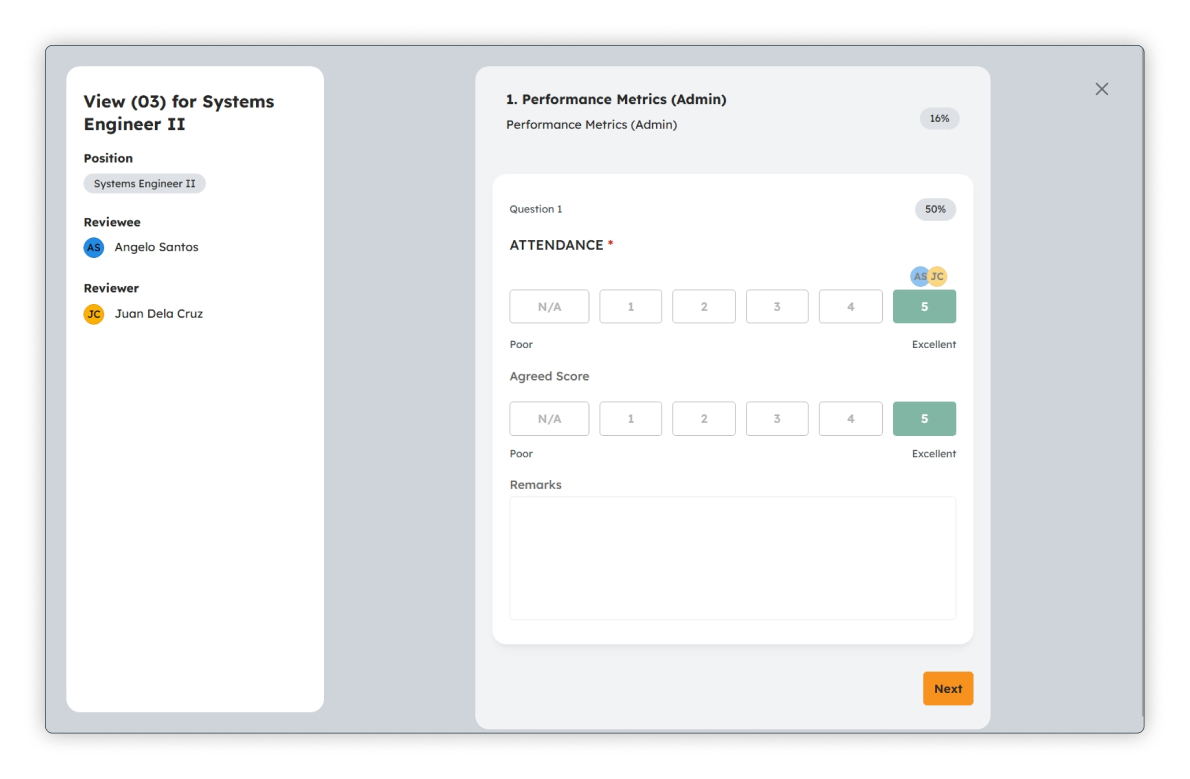Click the Question 1 label

click(x=536, y=210)
